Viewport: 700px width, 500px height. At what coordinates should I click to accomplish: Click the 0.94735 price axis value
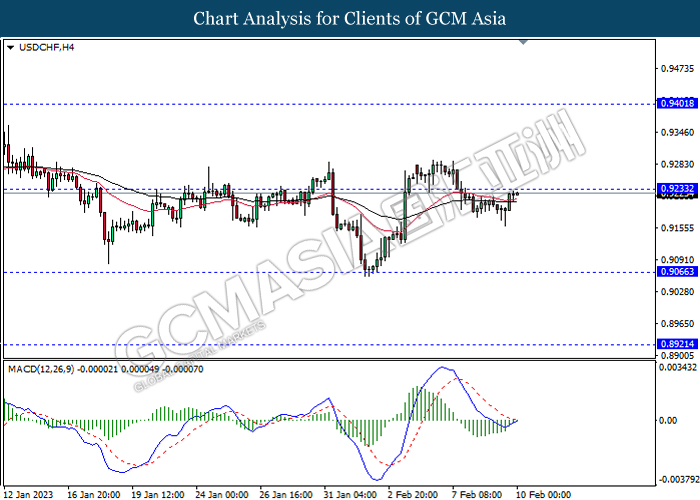click(x=677, y=68)
